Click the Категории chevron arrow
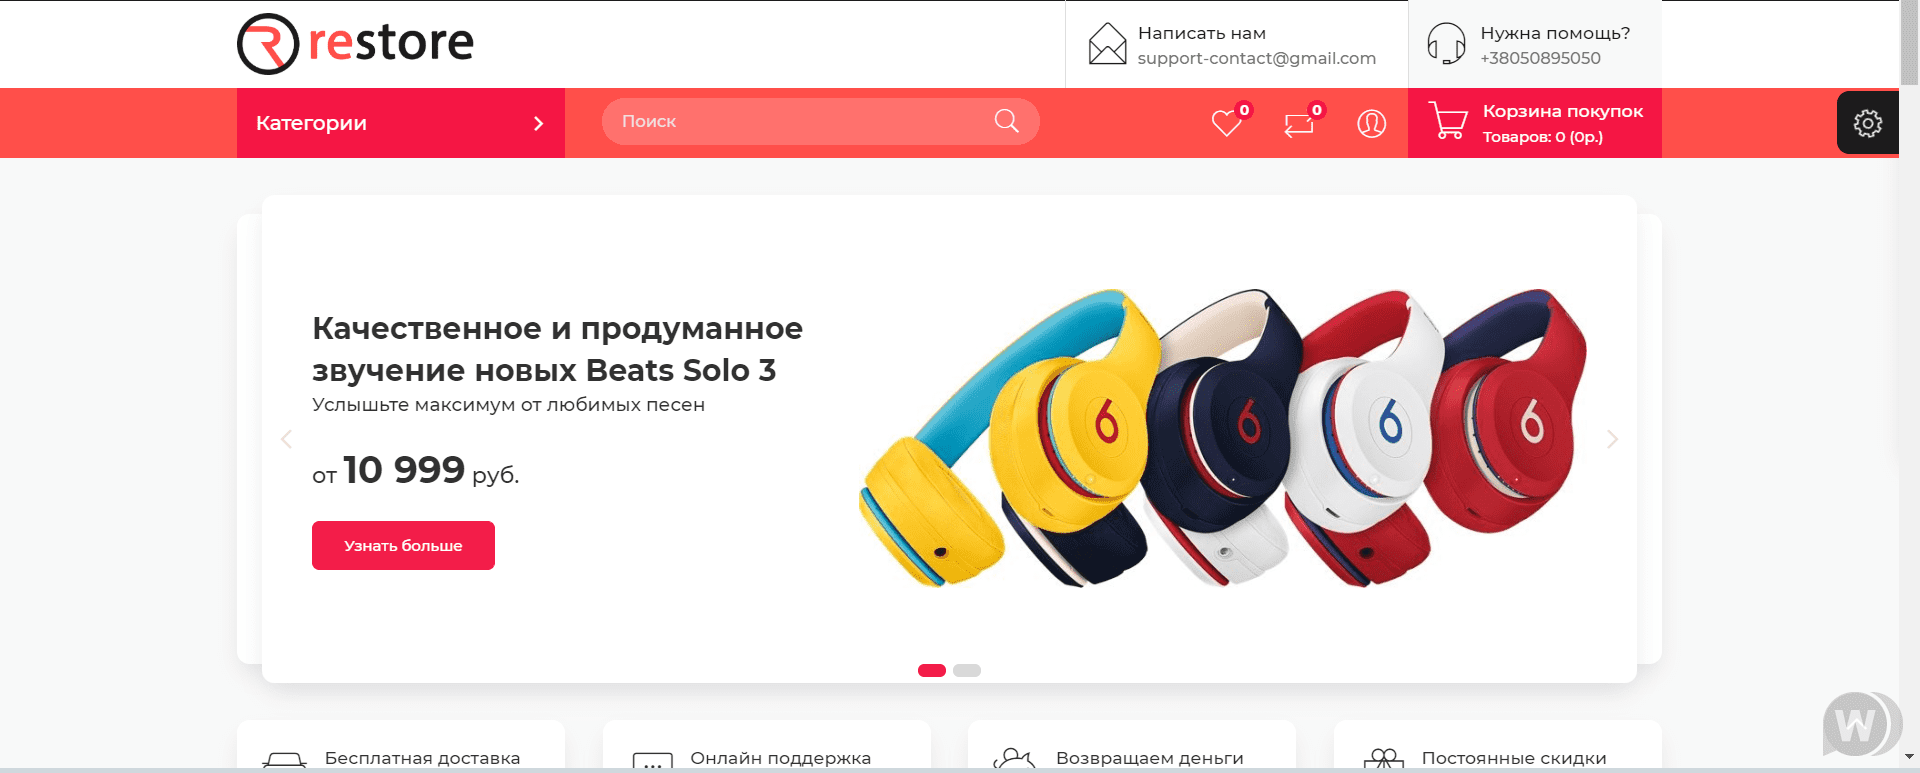Image resolution: width=1920 pixels, height=773 pixels. tap(538, 123)
